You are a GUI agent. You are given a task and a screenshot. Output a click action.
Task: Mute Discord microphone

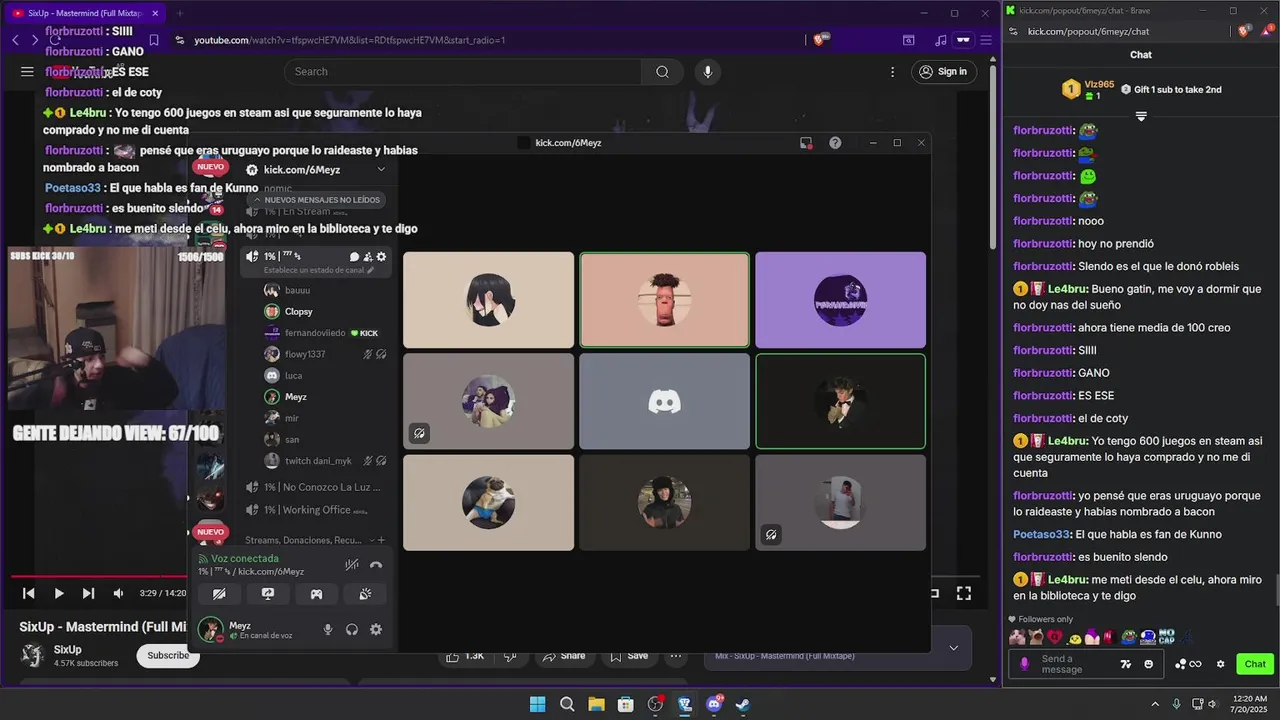click(x=328, y=630)
